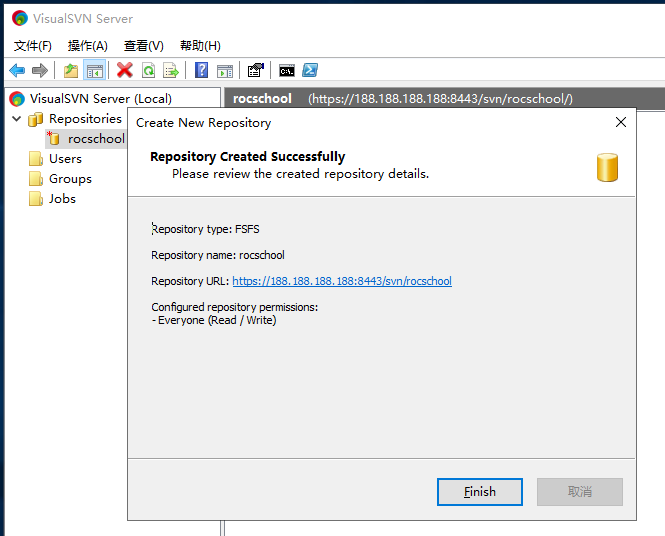Open the 文件(F) menu
665x536 pixels.
[x=33, y=46]
